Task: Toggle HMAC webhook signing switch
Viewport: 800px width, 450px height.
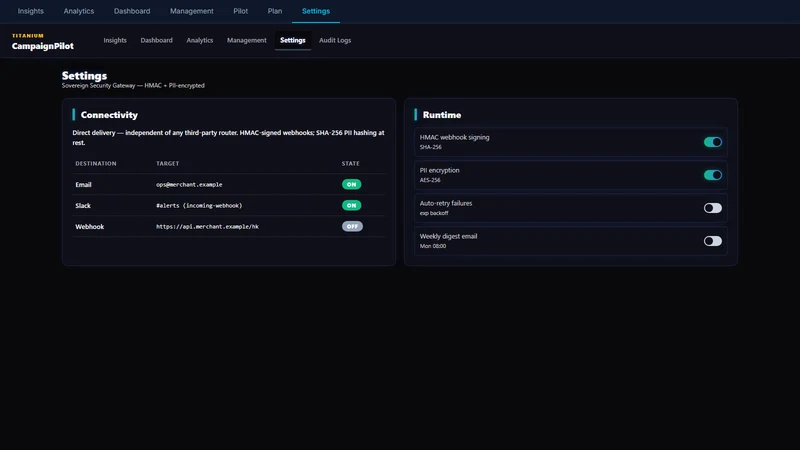Action: click(x=712, y=142)
